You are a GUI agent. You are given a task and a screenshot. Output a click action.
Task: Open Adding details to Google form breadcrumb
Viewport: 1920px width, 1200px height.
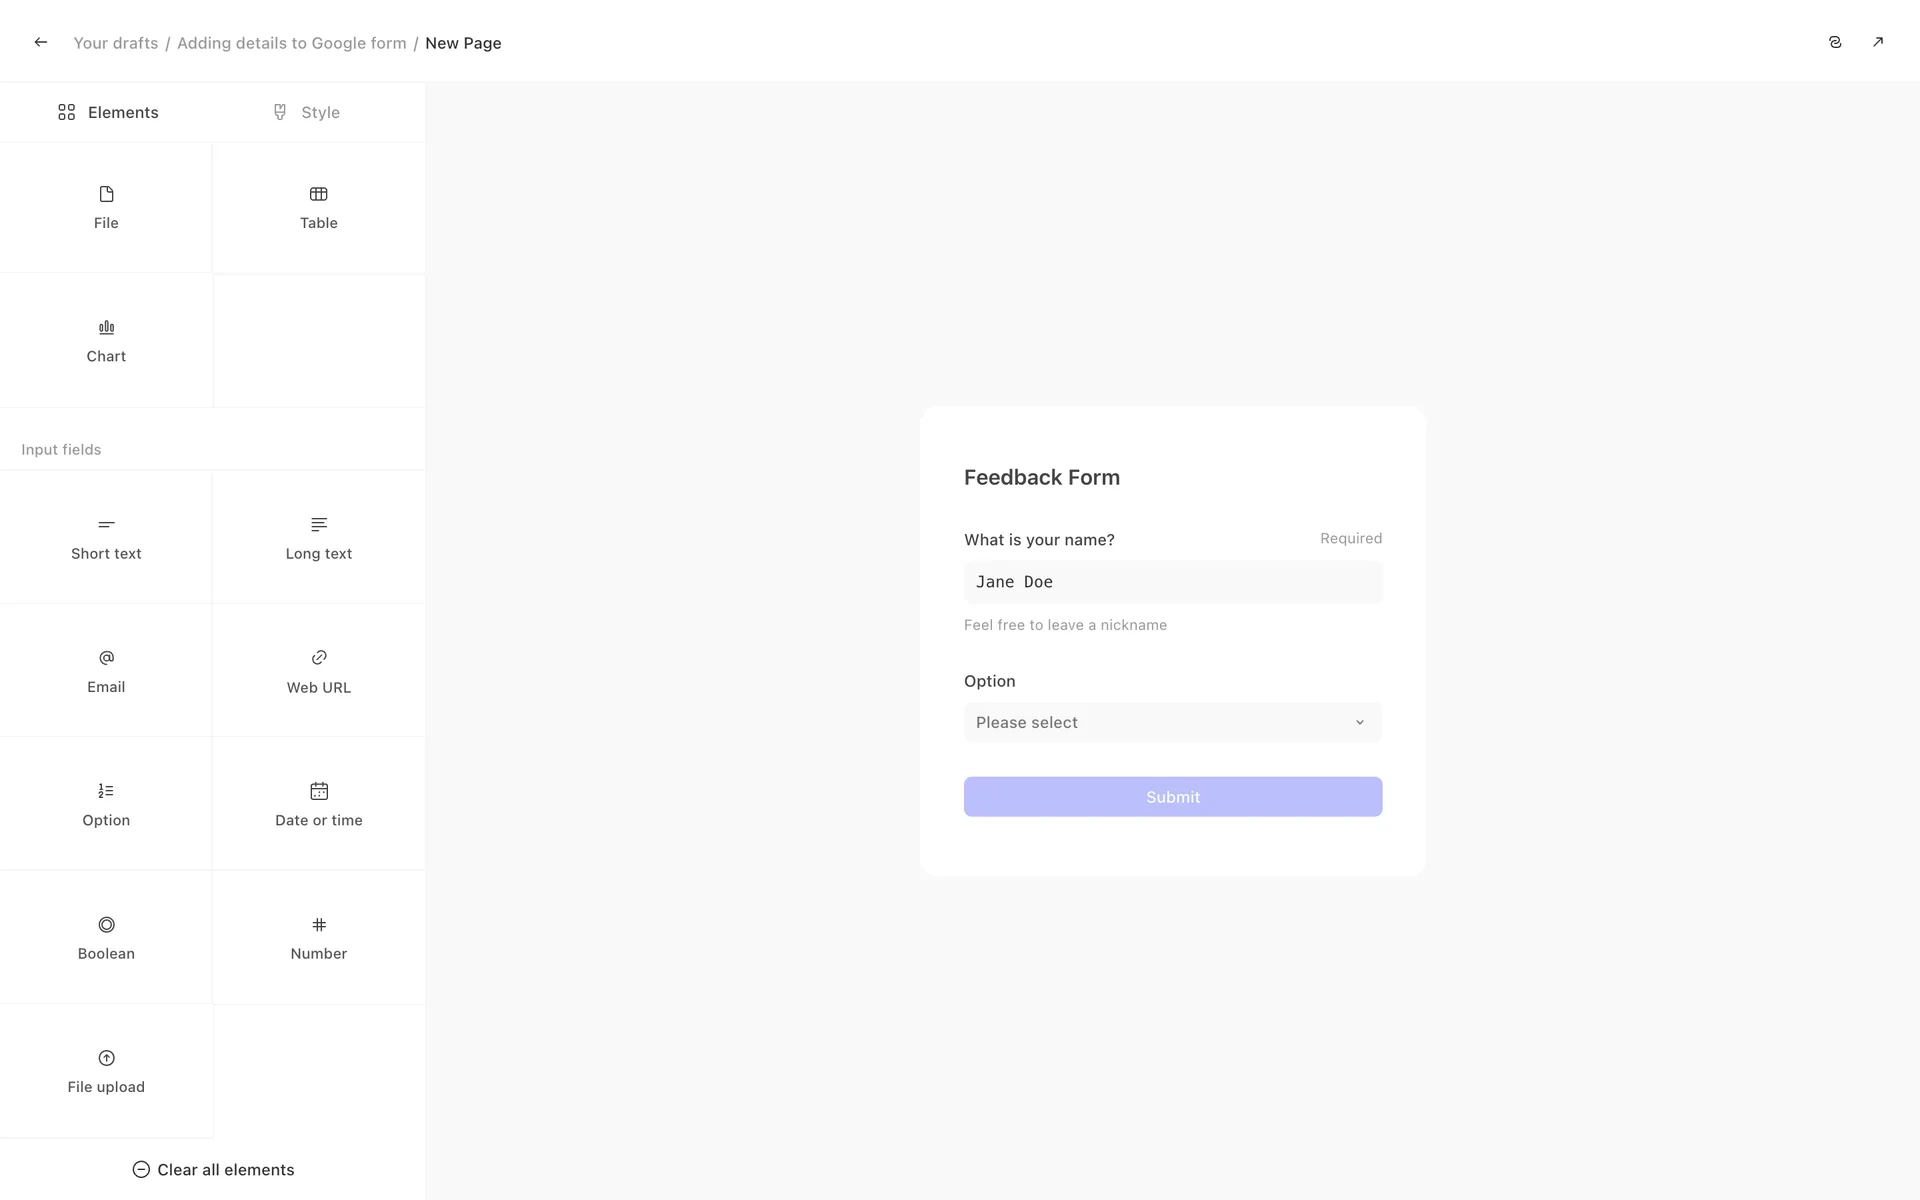pos(291,43)
